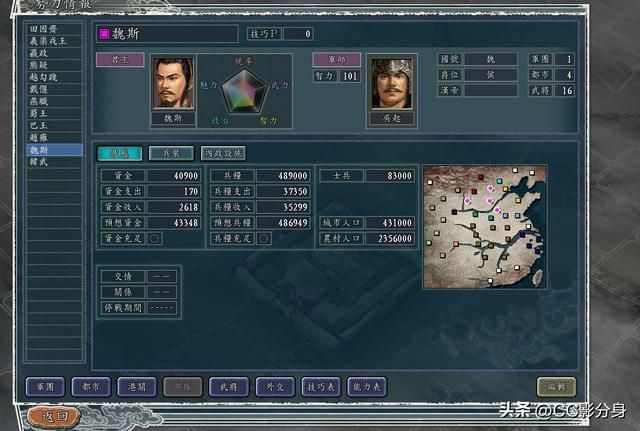This screenshot has height=431, width=640.
Task: Switch to the 內政設施 tab
Action: pos(223,153)
